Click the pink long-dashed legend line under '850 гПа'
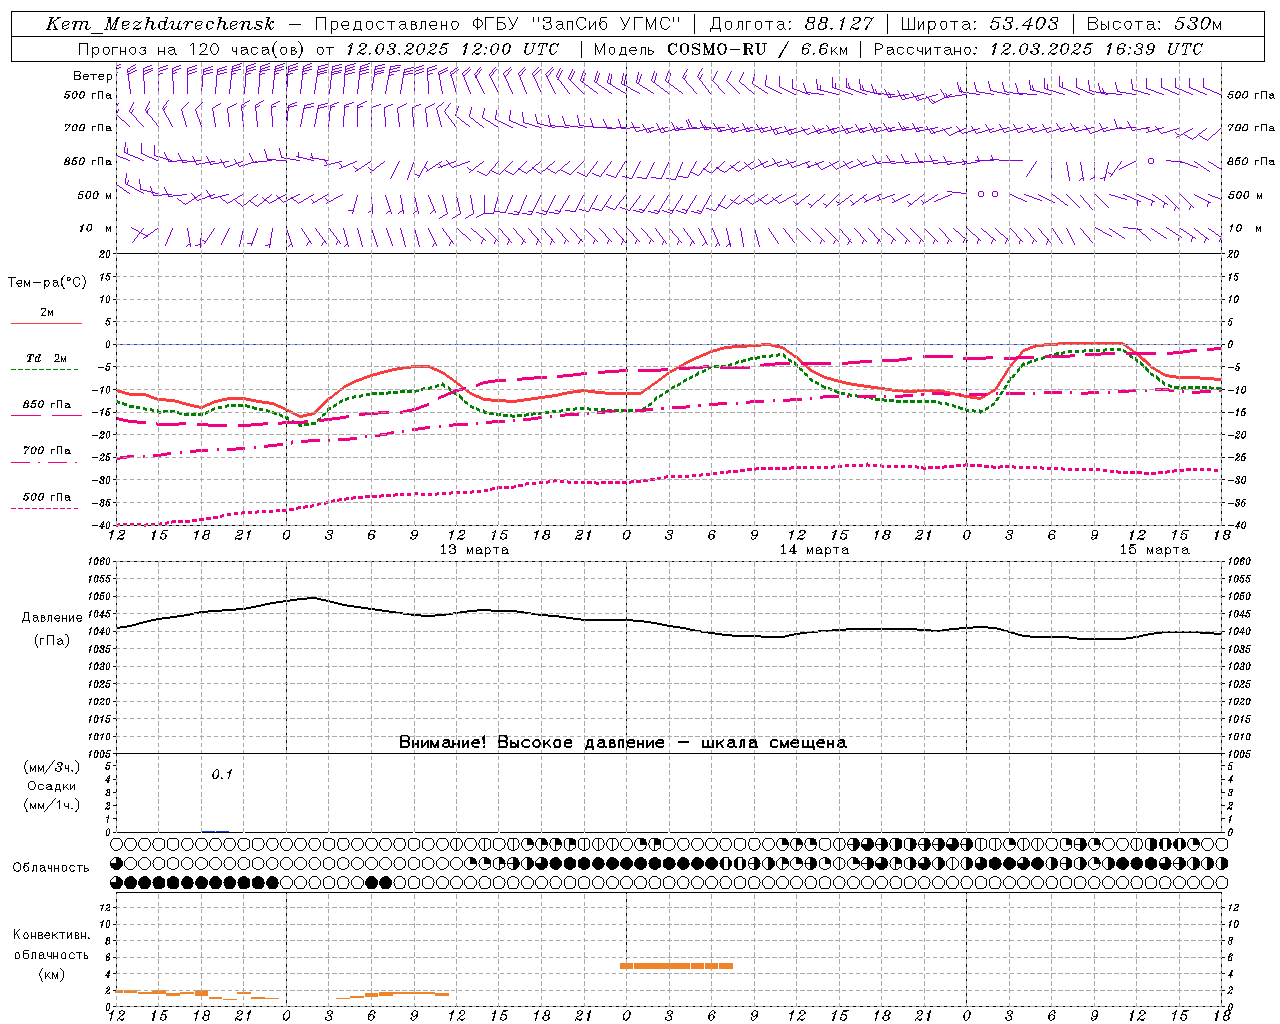Viewport: 1280px width, 1024px height. (45, 416)
